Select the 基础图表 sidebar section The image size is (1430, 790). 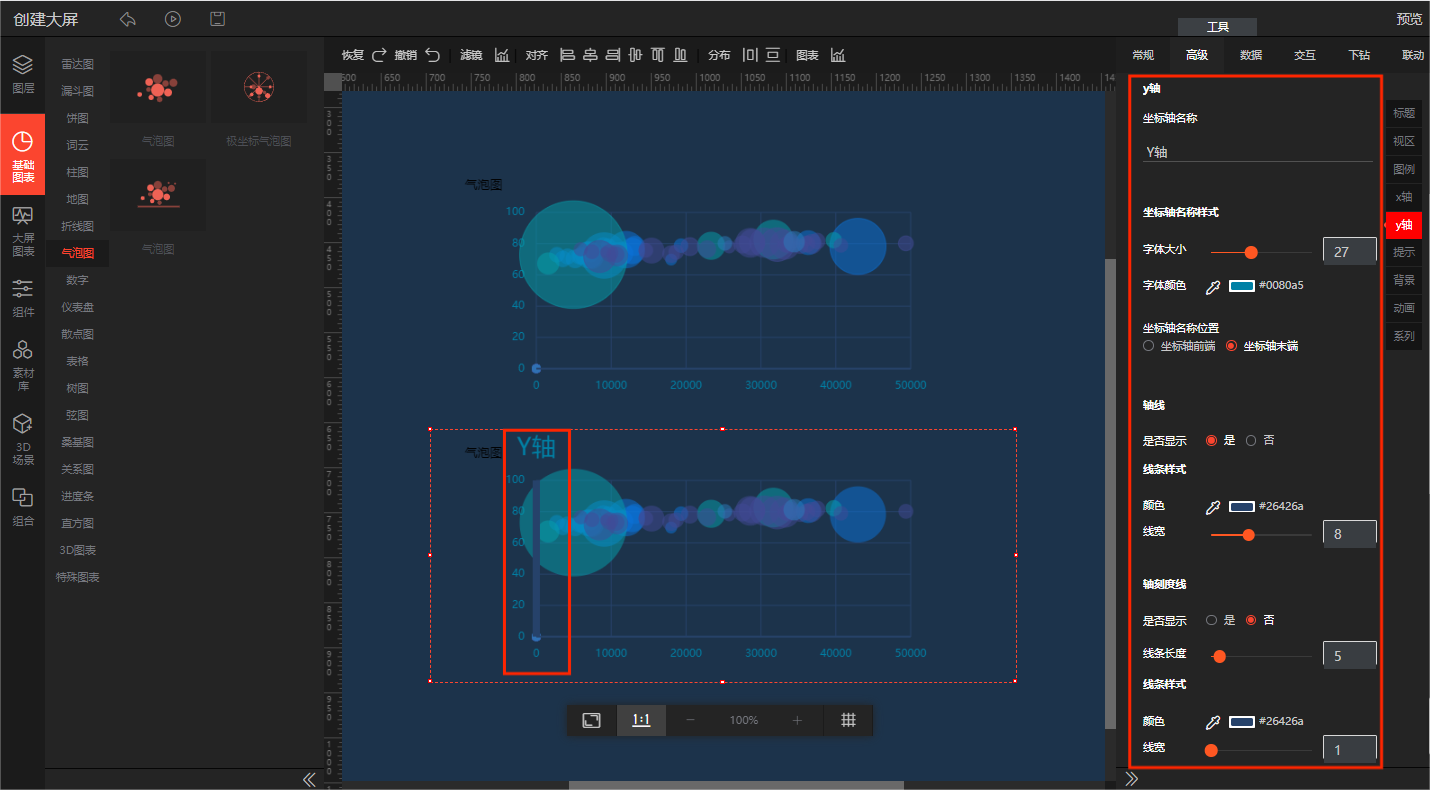(x=22, y=155)
